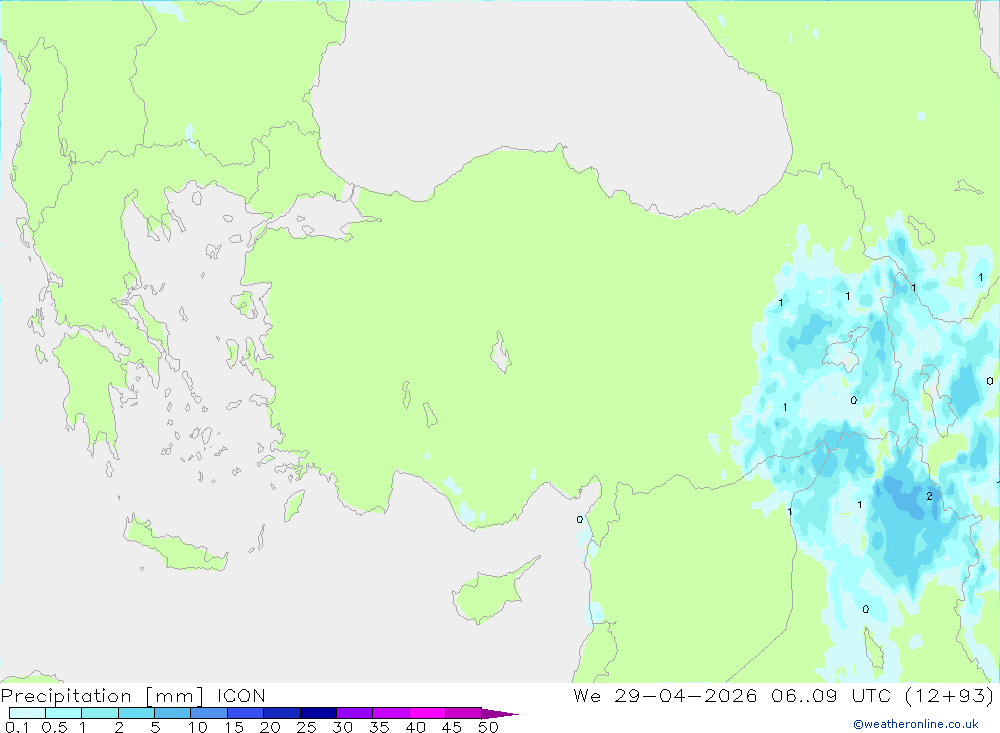Click the "(12+93)" forecast run text
The height and width of the screenshot is (733, 1000).
949,696
